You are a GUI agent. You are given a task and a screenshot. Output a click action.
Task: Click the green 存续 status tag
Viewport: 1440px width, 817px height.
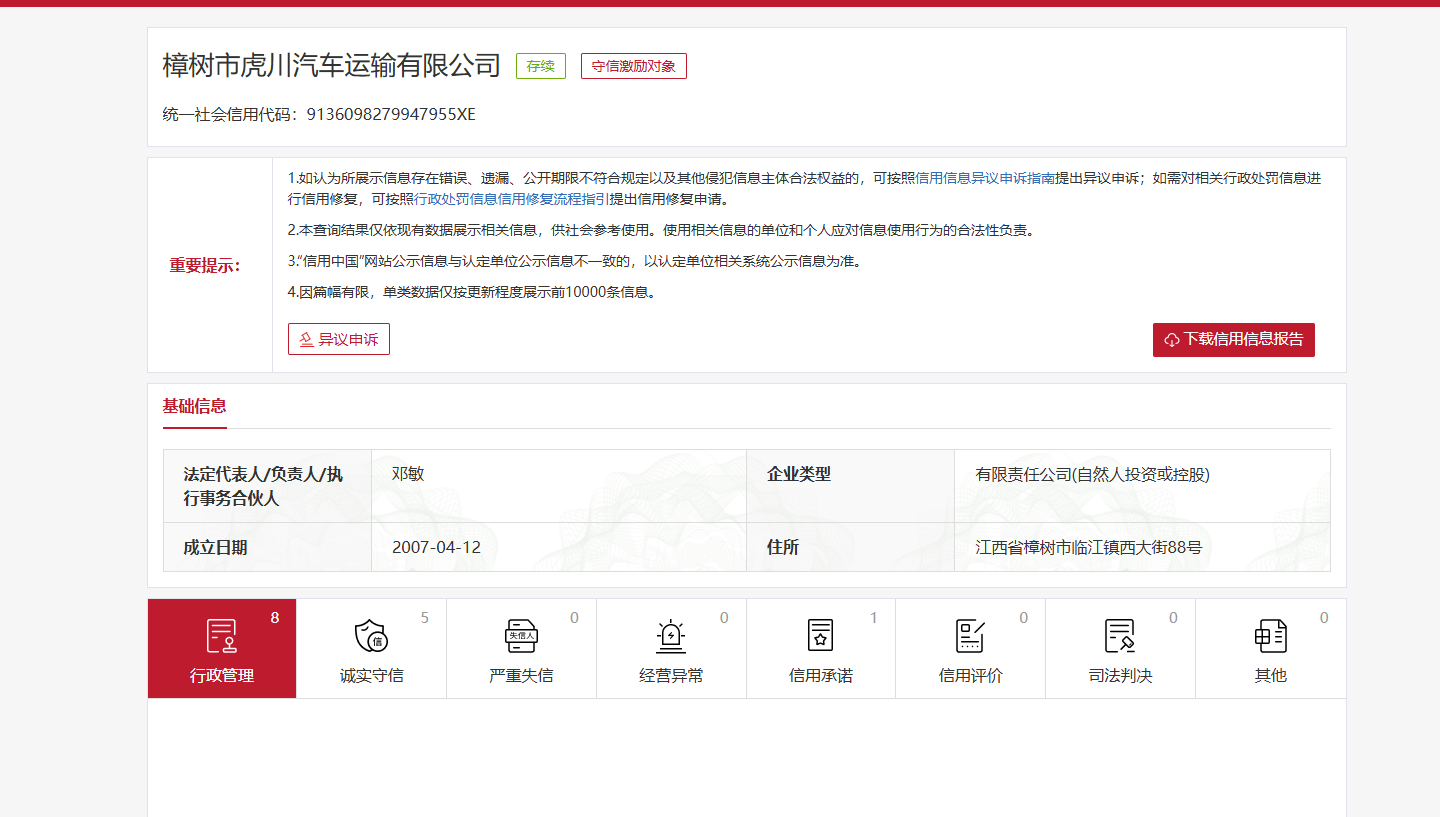(541, 67)
